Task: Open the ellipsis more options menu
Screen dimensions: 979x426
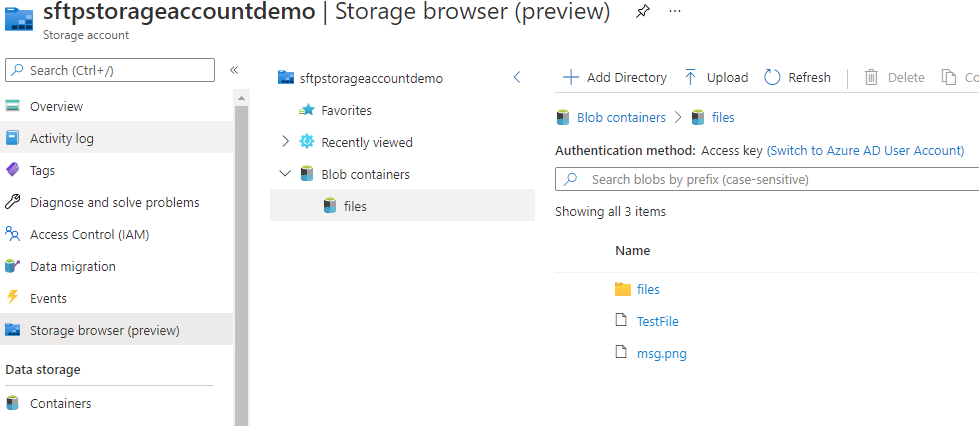Action: pyautogui.click(x=675, y=11)
